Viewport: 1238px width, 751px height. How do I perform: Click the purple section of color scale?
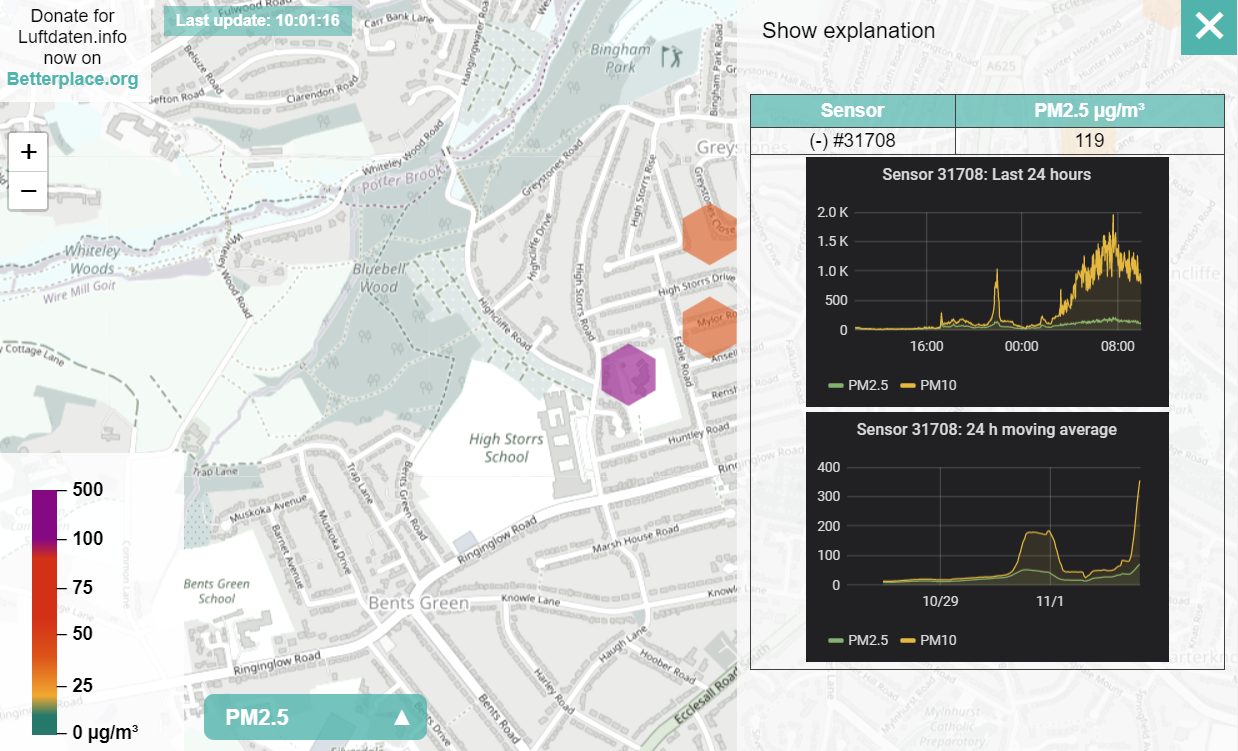tap(45, 515)
